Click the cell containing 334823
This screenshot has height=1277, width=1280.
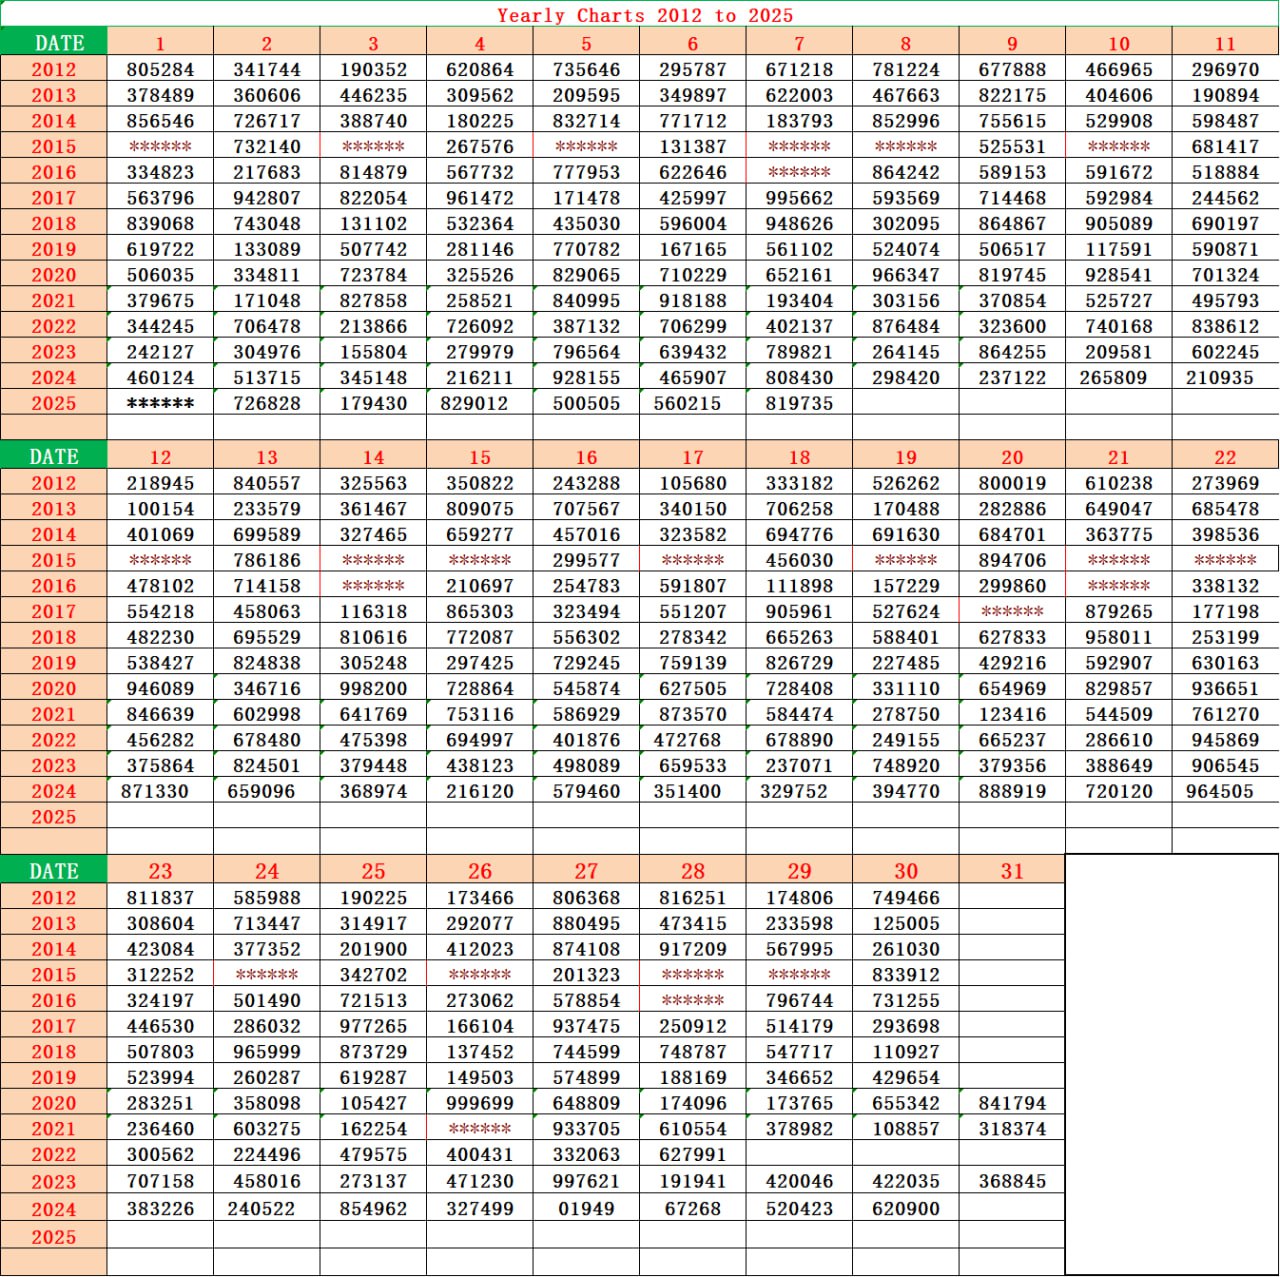click(x=160, y=172)
